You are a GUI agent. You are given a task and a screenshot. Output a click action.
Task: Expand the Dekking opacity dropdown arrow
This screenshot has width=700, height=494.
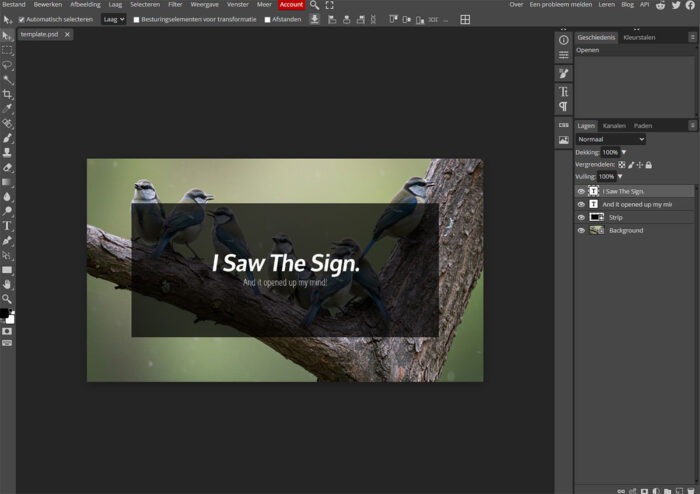[624, 152]
